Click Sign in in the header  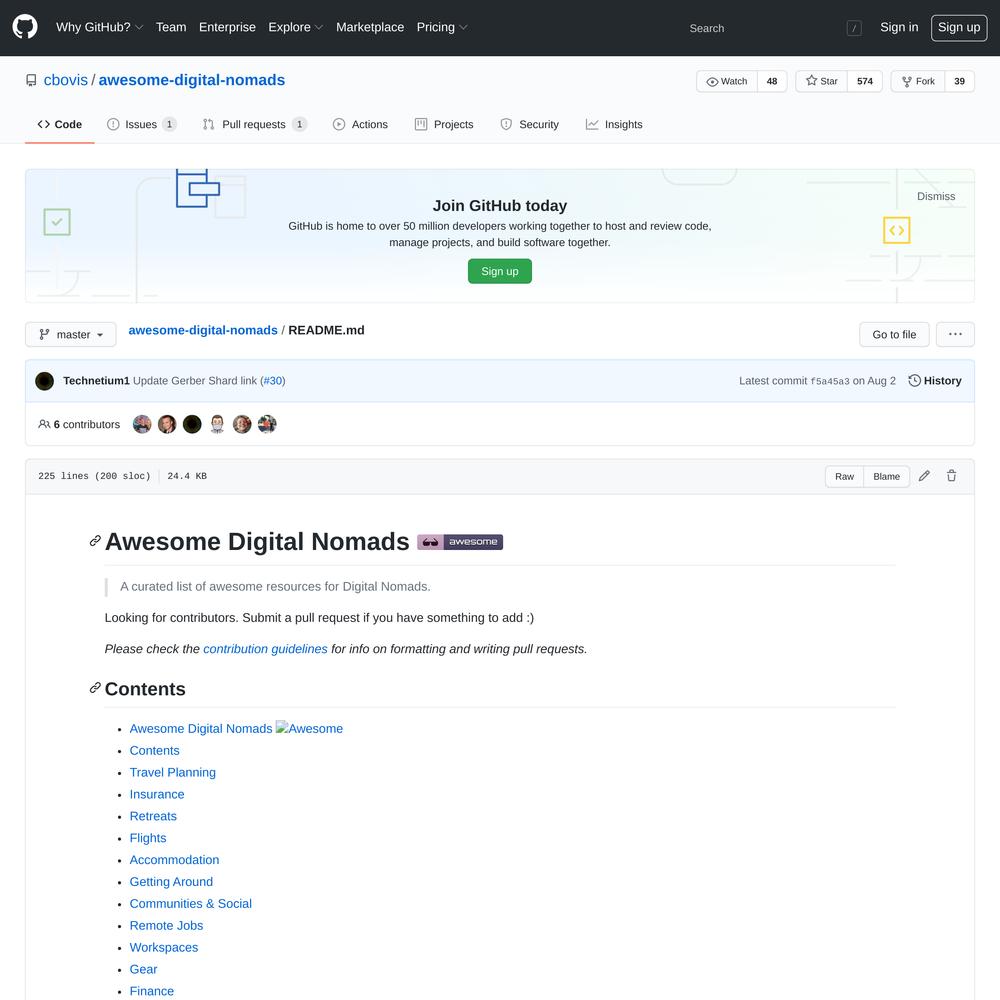tap(899, 27)
